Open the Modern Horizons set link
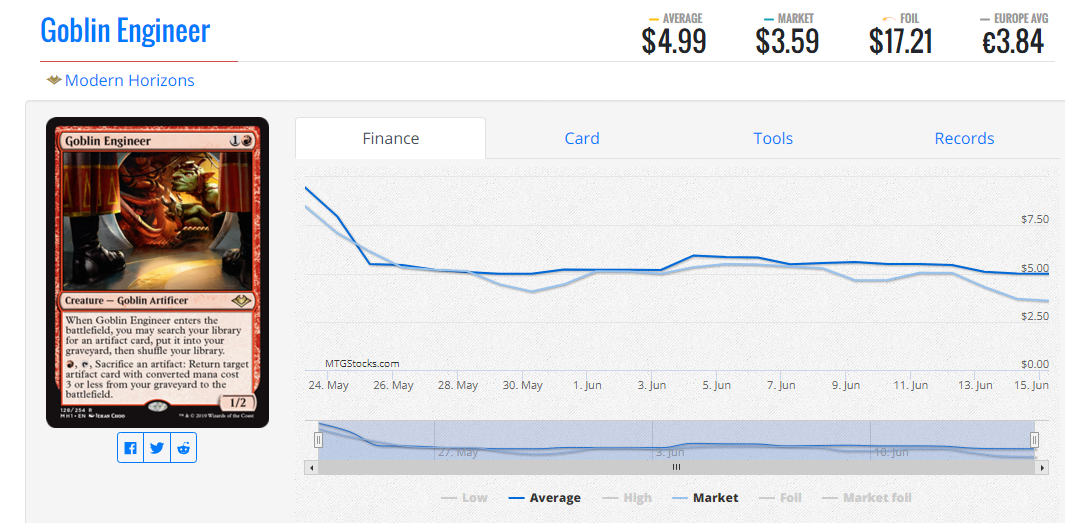This screenshot has height=523, width=1065. pos(130,81)
